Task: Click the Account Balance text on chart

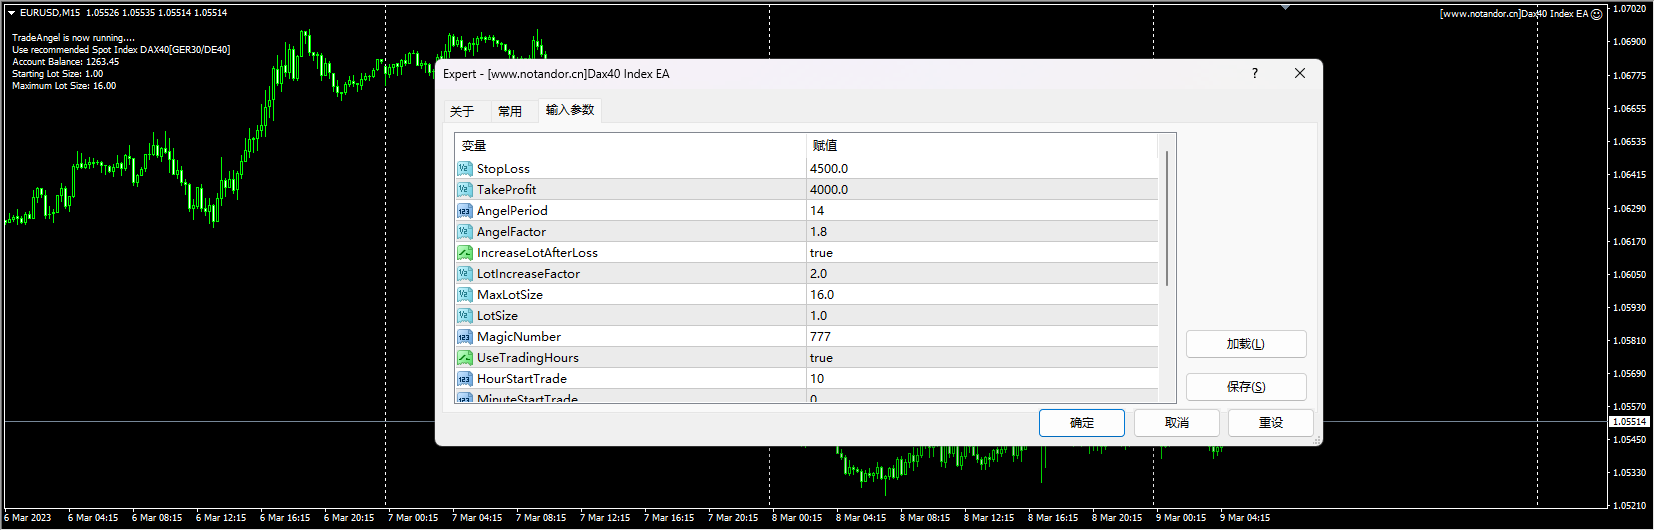Action: coord(65,62)
